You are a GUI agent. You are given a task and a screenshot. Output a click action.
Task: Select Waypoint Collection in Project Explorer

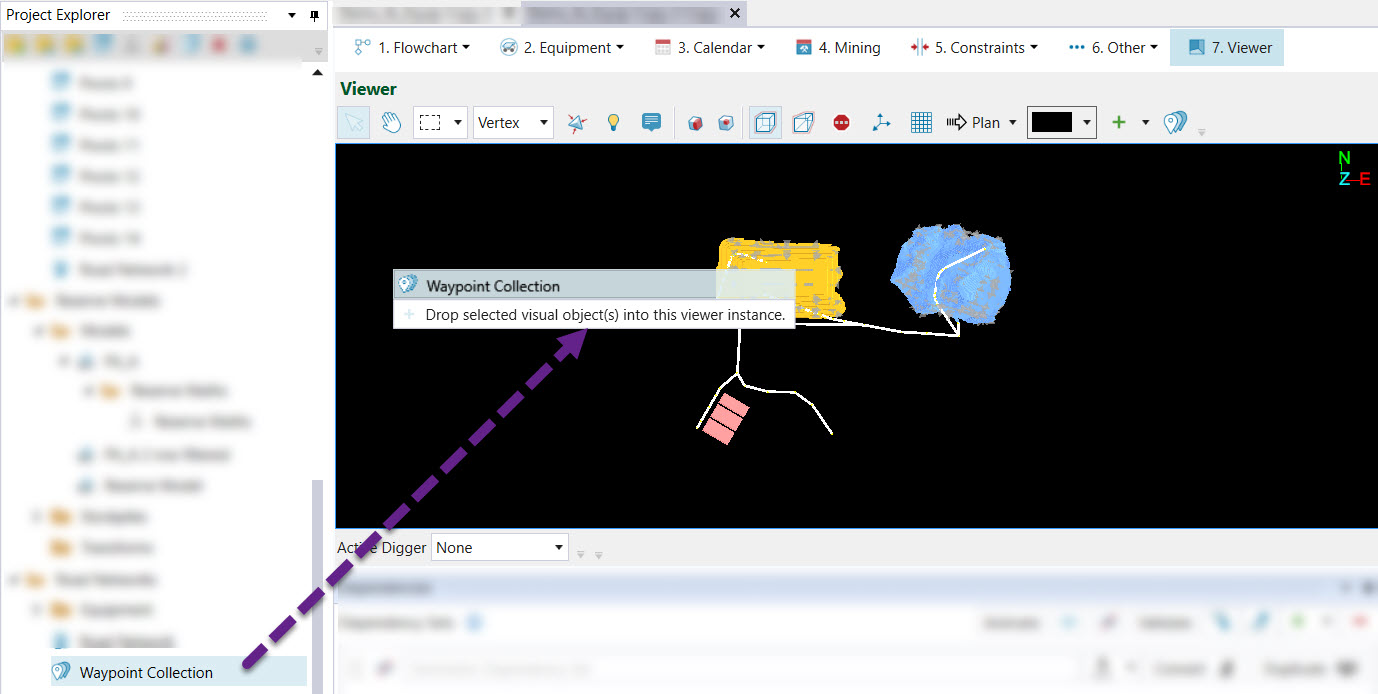point(146,672)
